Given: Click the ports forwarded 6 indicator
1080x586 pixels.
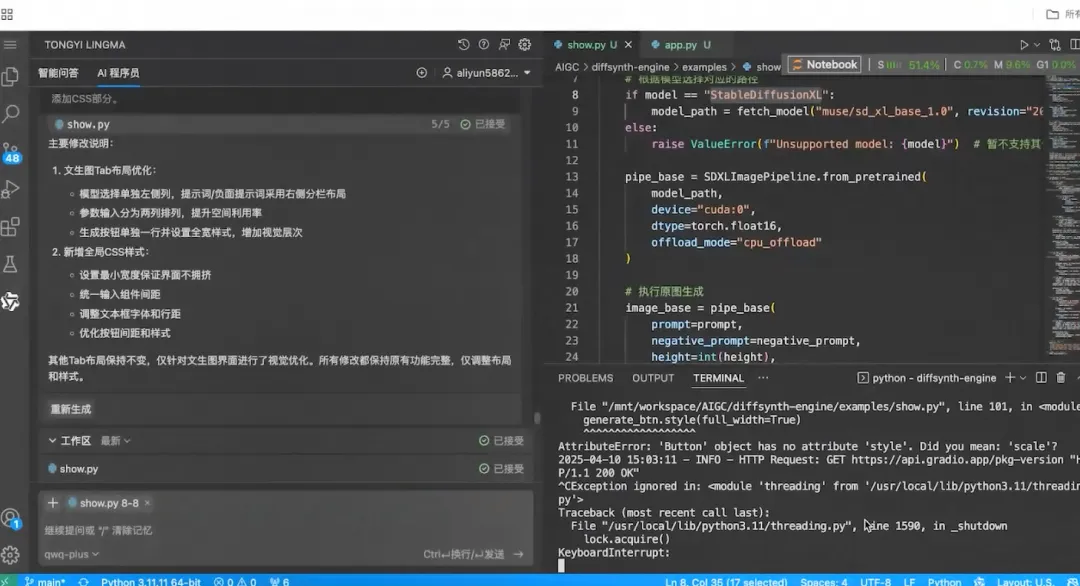Looking at the screenshot, I should [280, 581].
